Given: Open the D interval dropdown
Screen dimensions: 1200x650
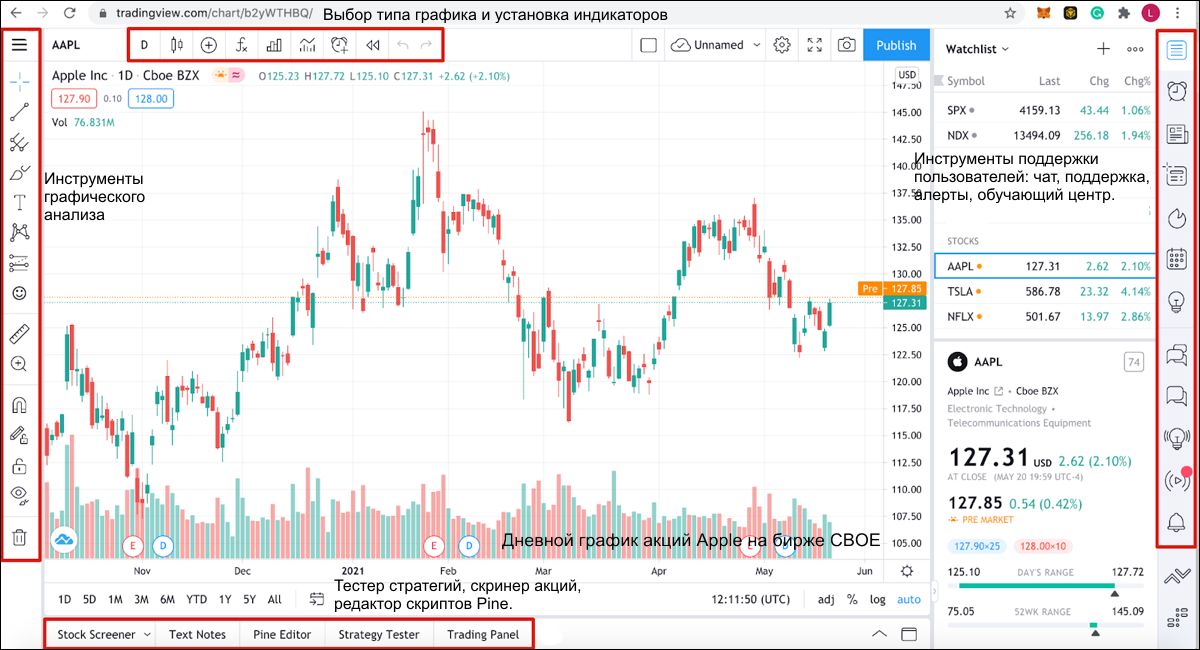Looking at the screenshot, I should pyautogui.click(x=144, y=45).
